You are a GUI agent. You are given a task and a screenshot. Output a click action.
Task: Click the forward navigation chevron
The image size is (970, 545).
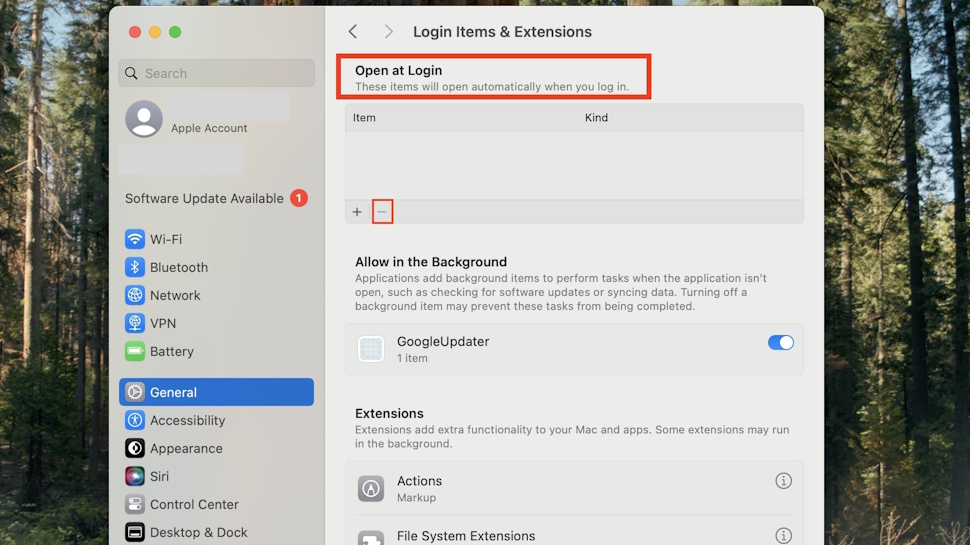(388, 32)
